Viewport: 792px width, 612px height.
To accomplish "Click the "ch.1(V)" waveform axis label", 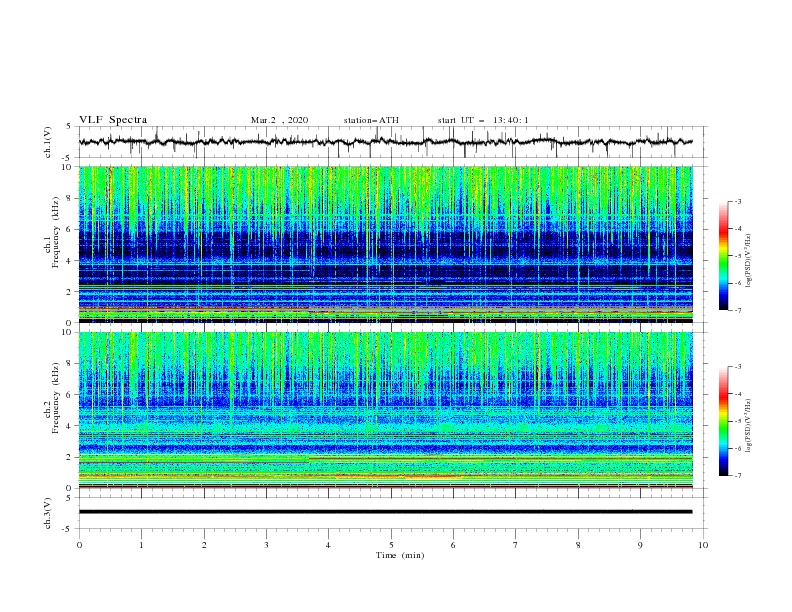I will (48, 142).
